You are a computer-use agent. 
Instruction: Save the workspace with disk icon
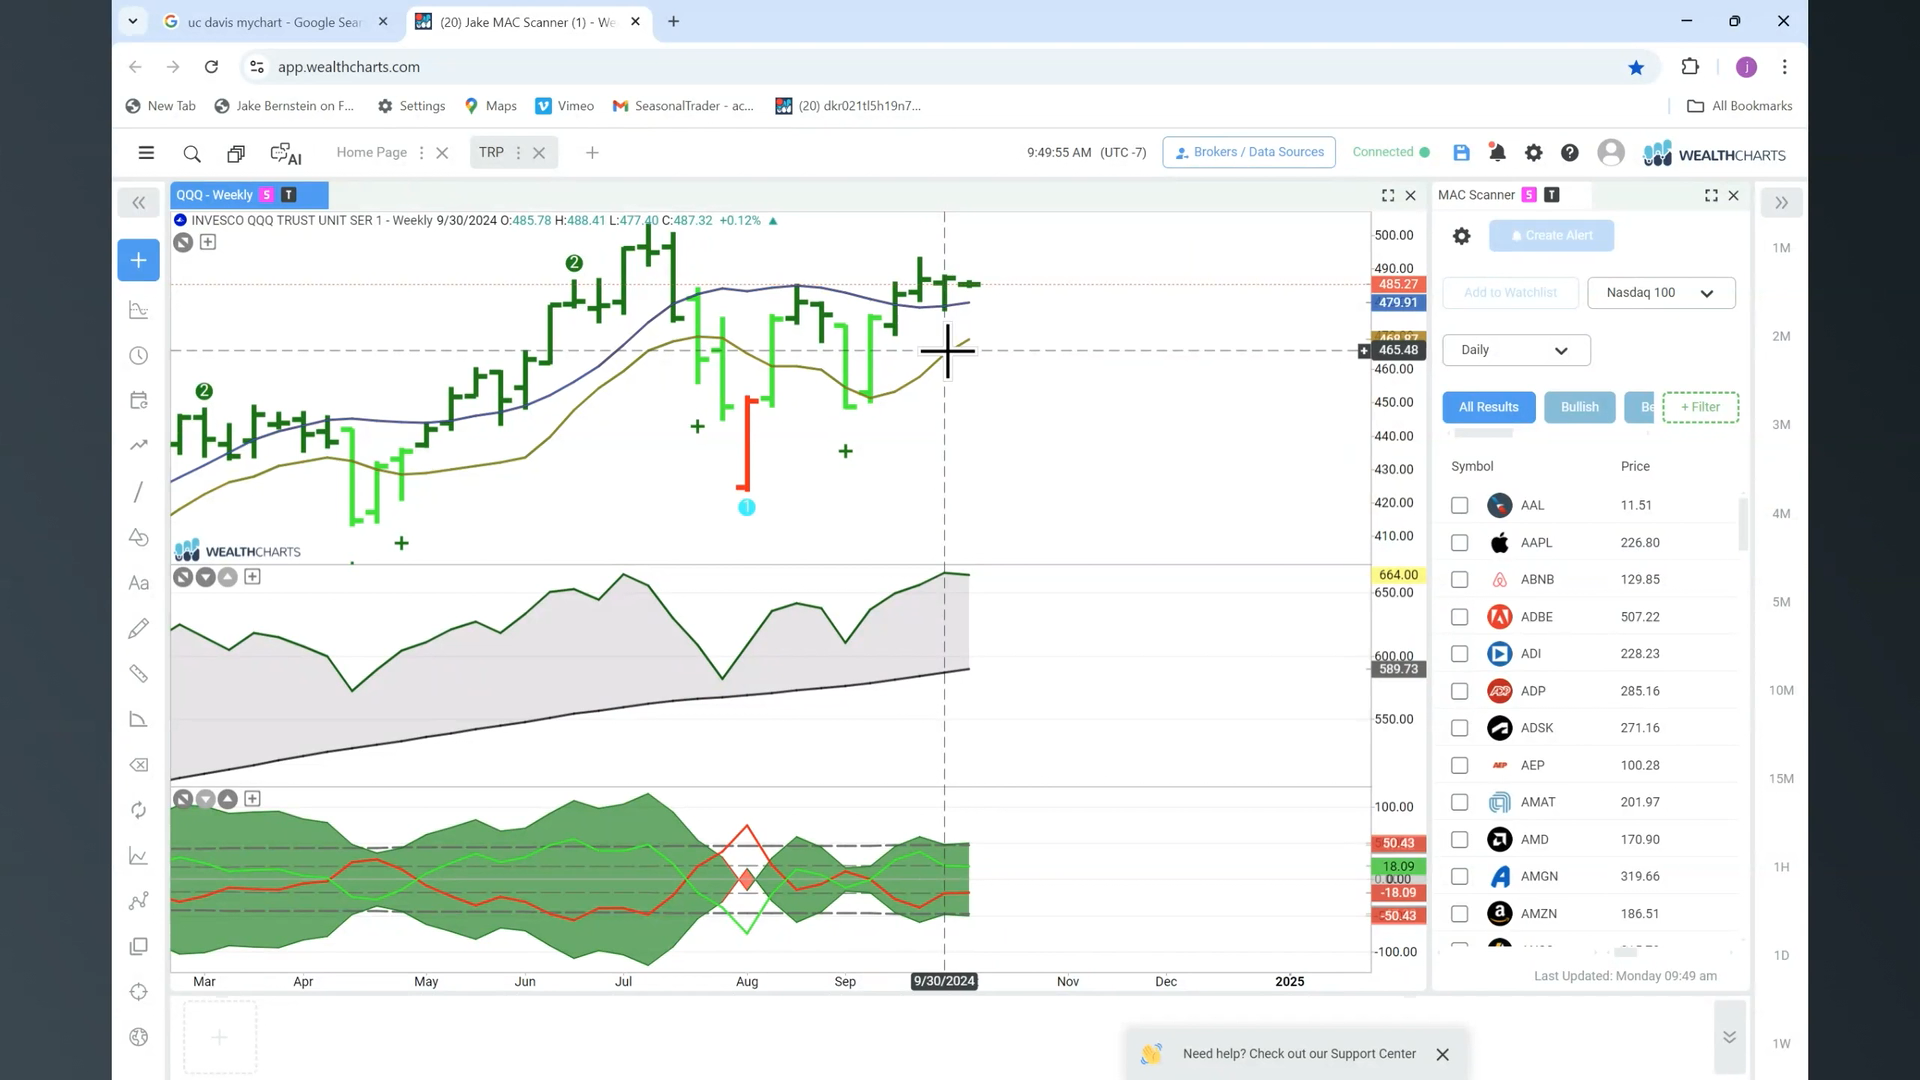pyautogui.click(x=1461, y=153)
